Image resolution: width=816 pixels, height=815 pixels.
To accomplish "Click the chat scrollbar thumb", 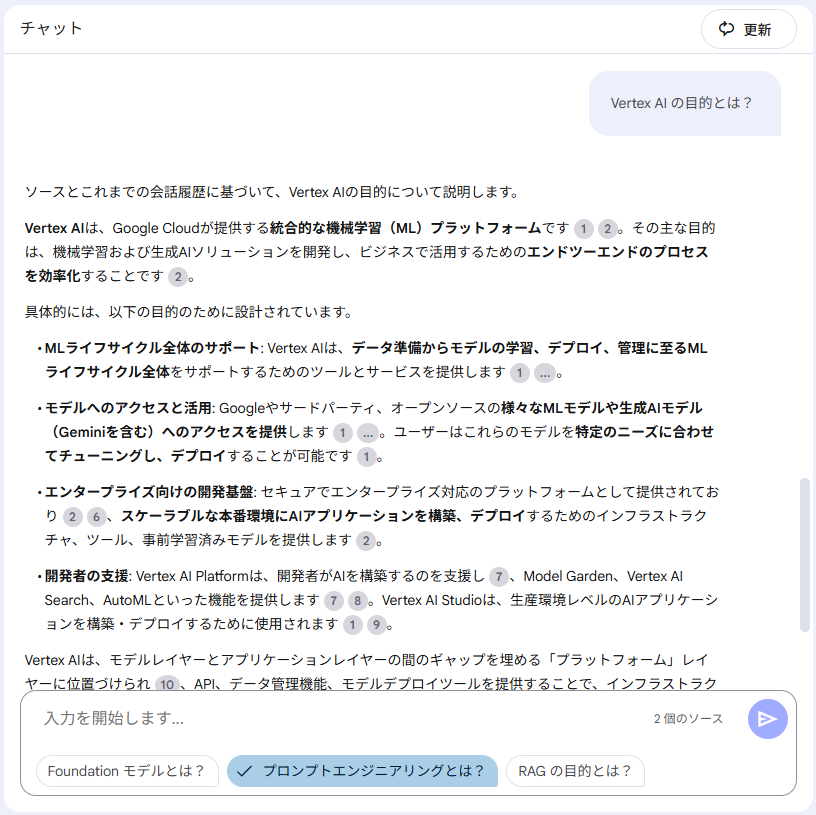I will (x=805, y=555).
